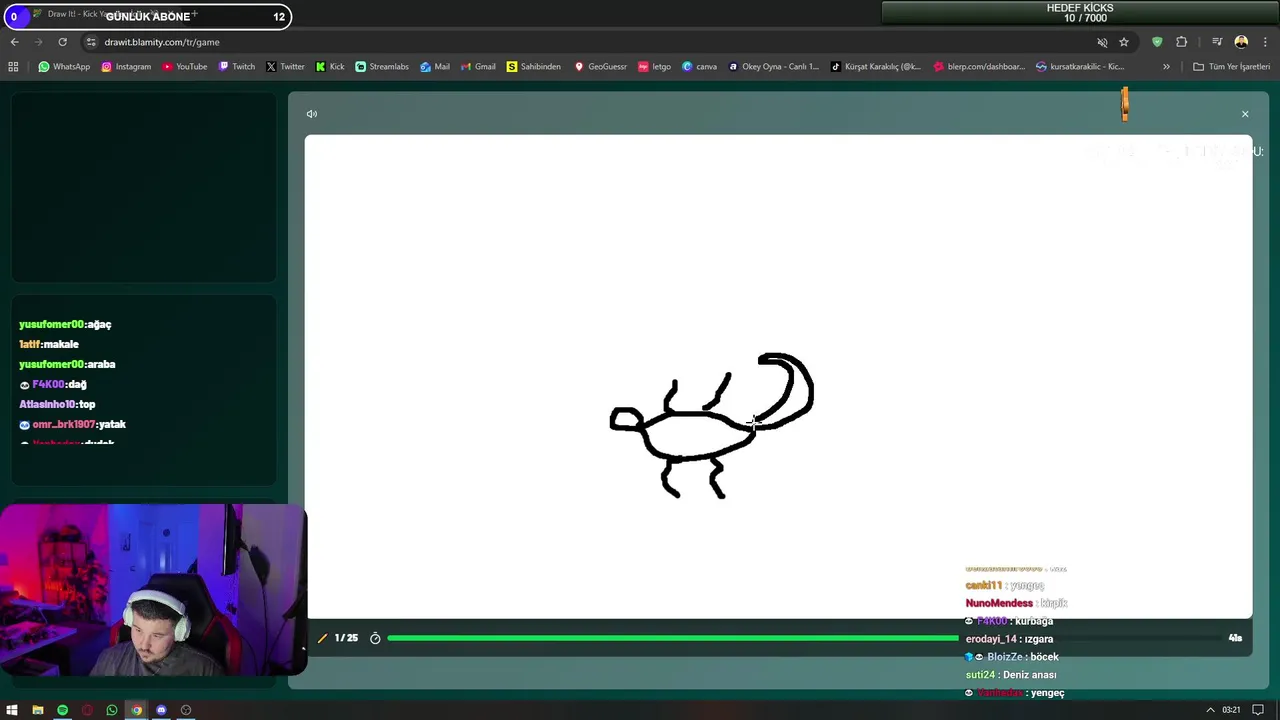Open WhatsApp from taskbar
The width and height of the screenshot is (1280, 720).
pyautogui.click(x=111, y=710)
